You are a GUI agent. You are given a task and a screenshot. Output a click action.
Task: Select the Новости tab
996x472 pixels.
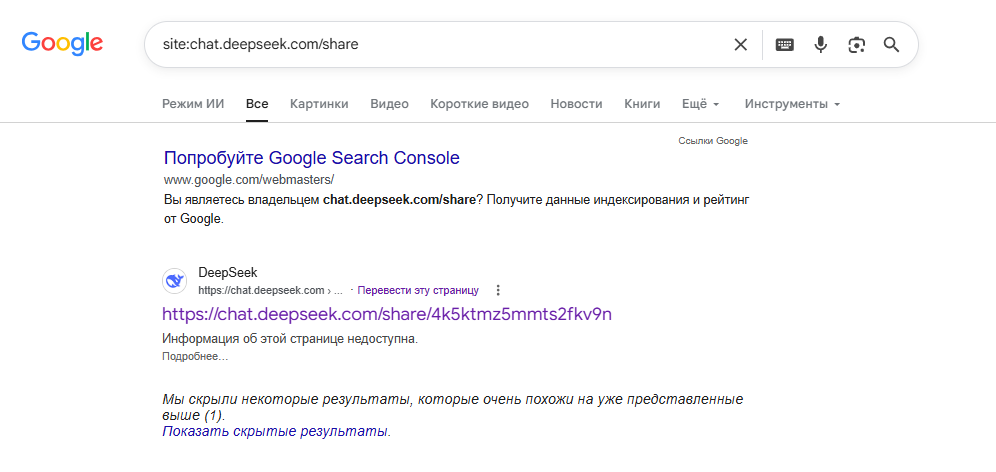tap(576, 104)
